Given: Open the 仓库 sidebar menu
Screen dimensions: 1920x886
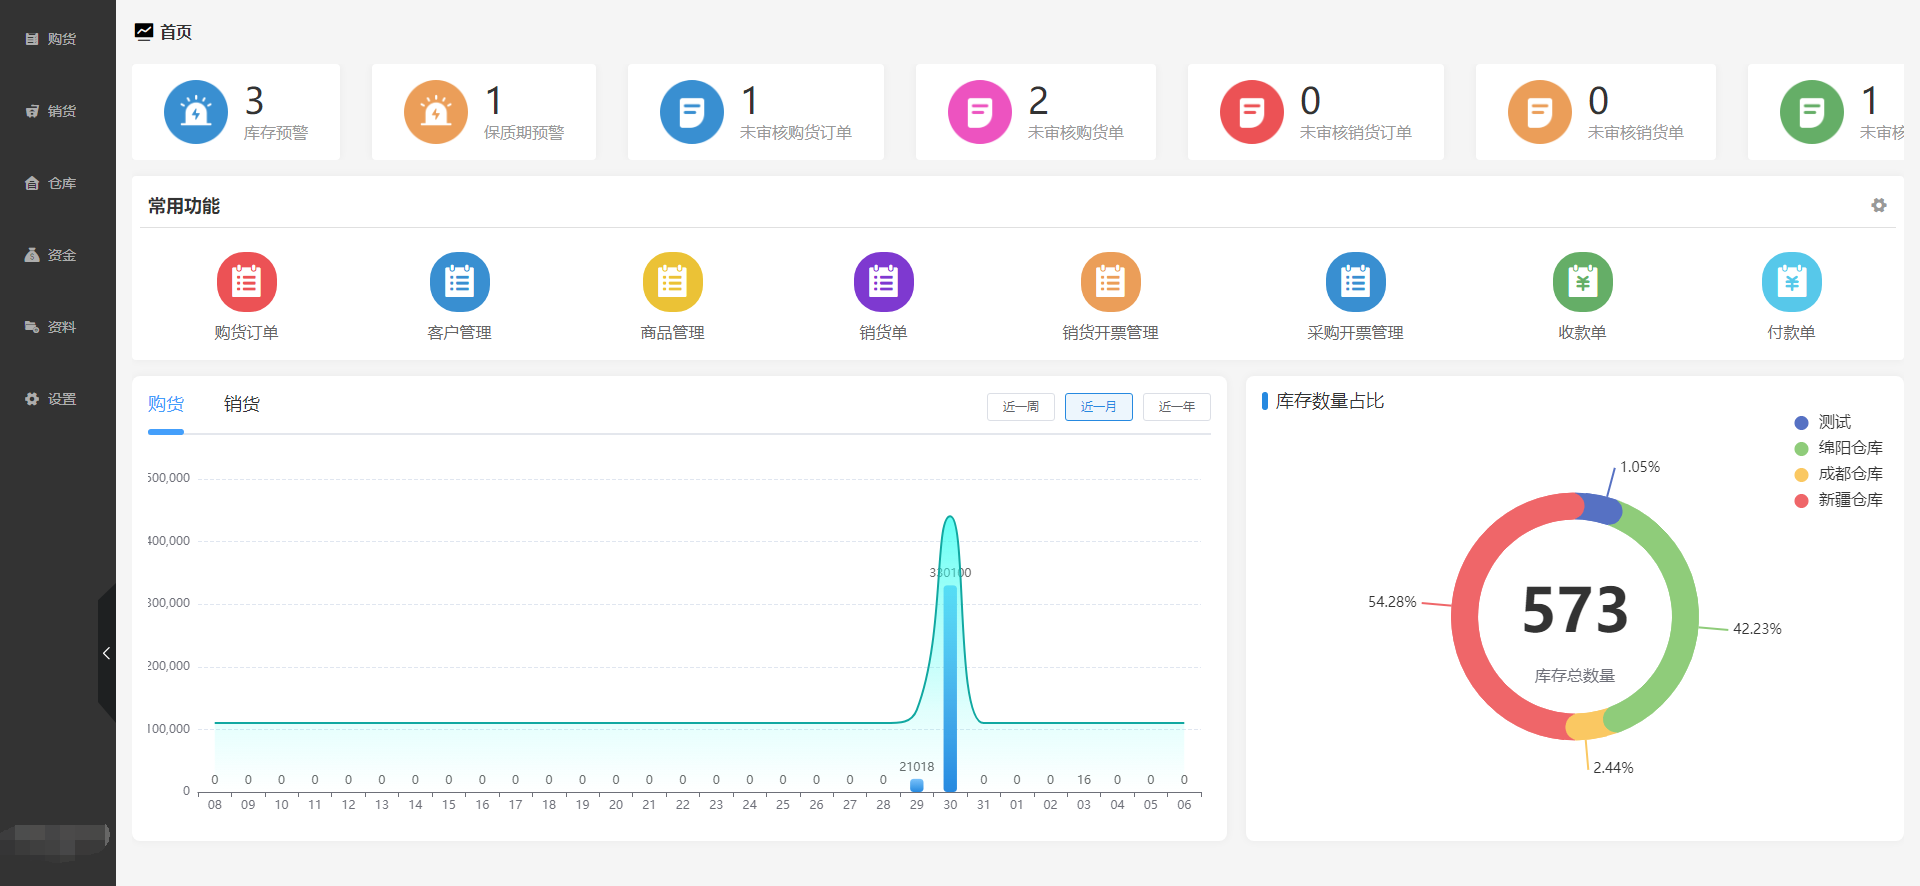Looking at the screenshot, I should 50,183.
